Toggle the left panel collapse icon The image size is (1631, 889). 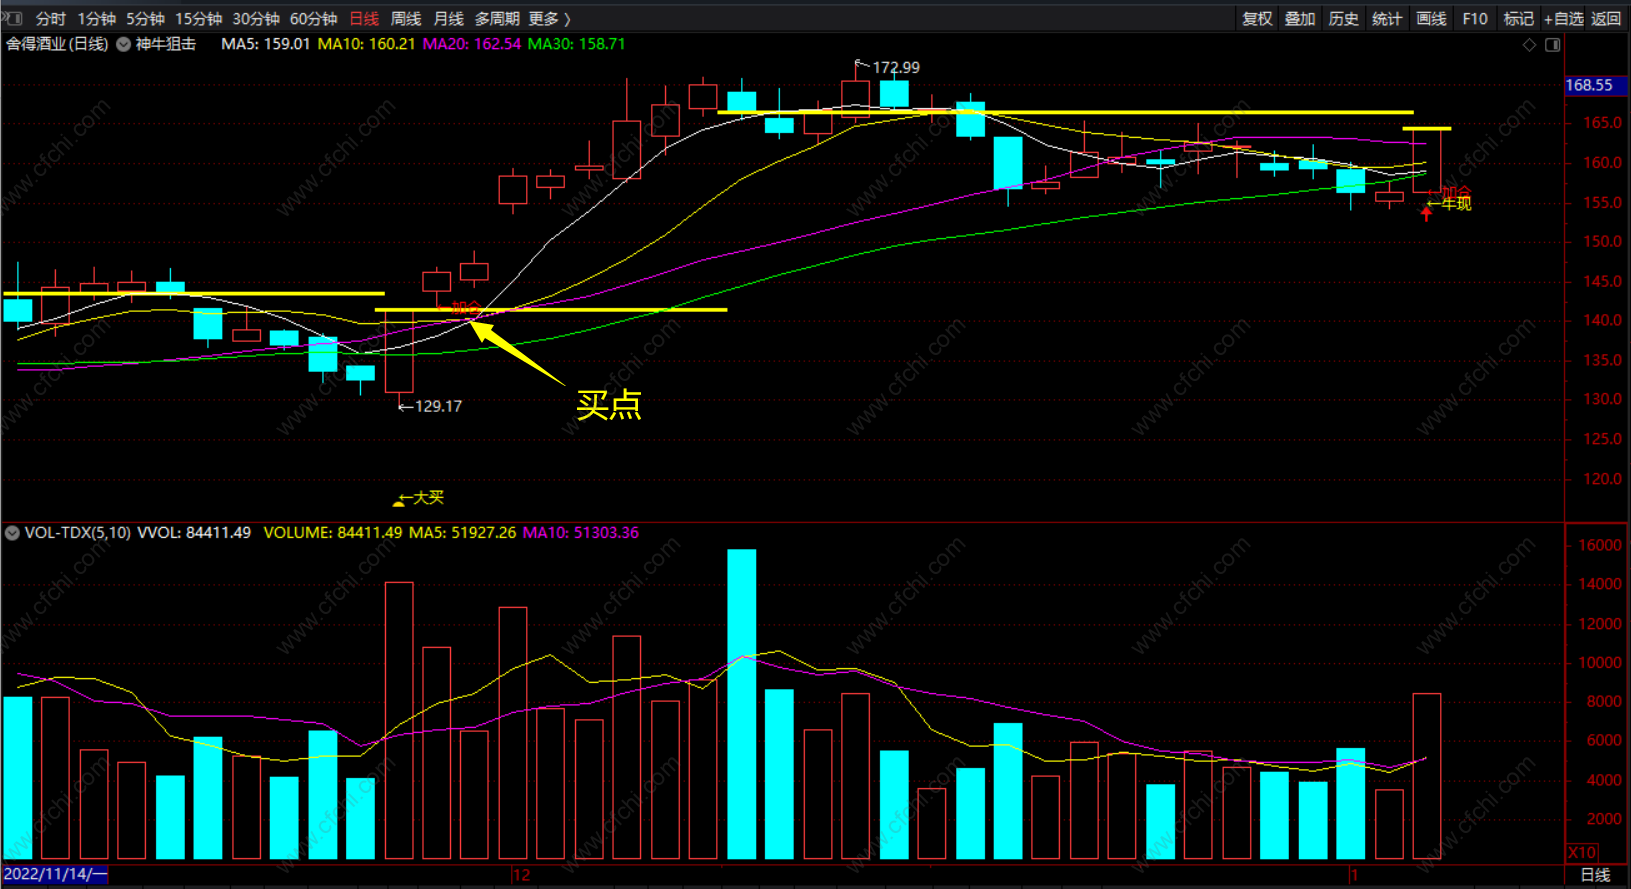(13, 18)
